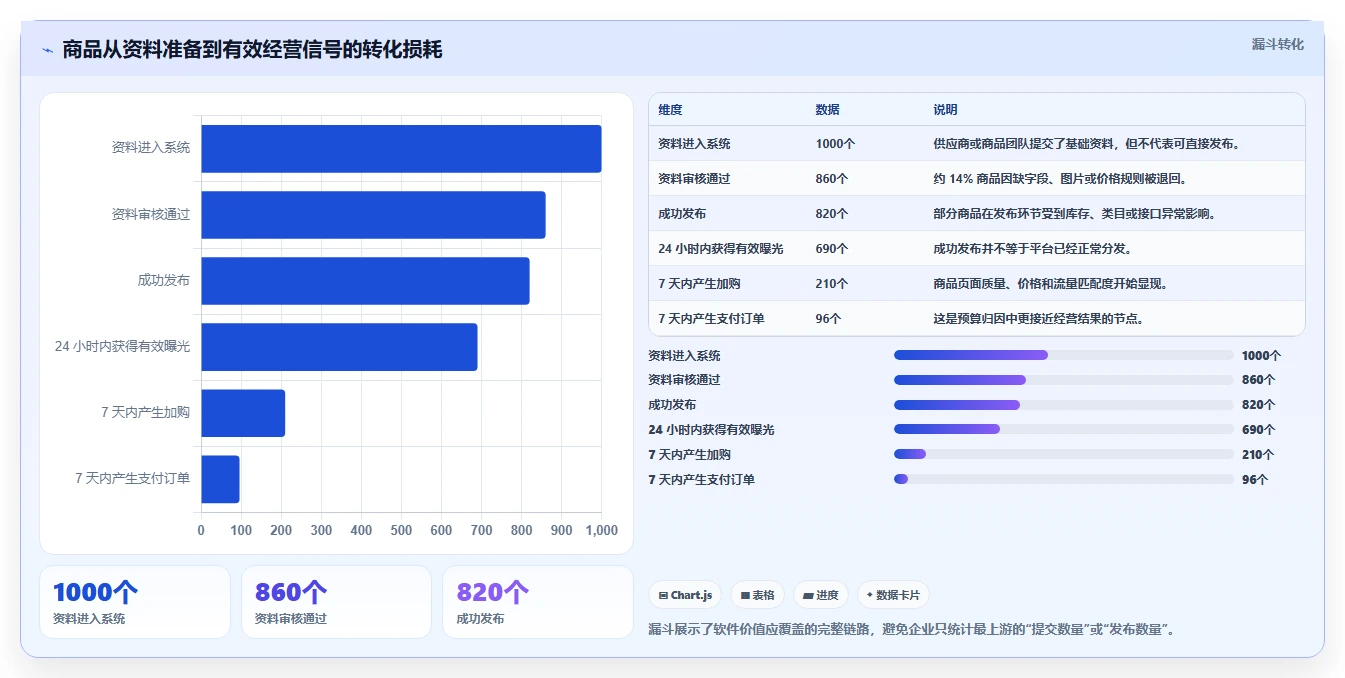
Task: Click the 资料进入系统 bar in the chart
Action: [x=401, y=148]
